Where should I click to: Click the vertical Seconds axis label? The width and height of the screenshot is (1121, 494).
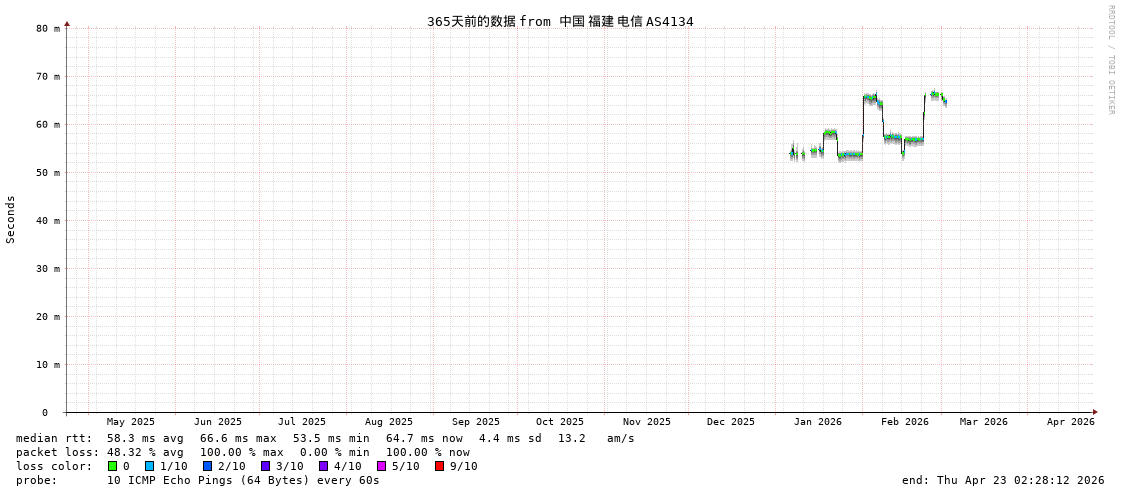pos(11,219)
